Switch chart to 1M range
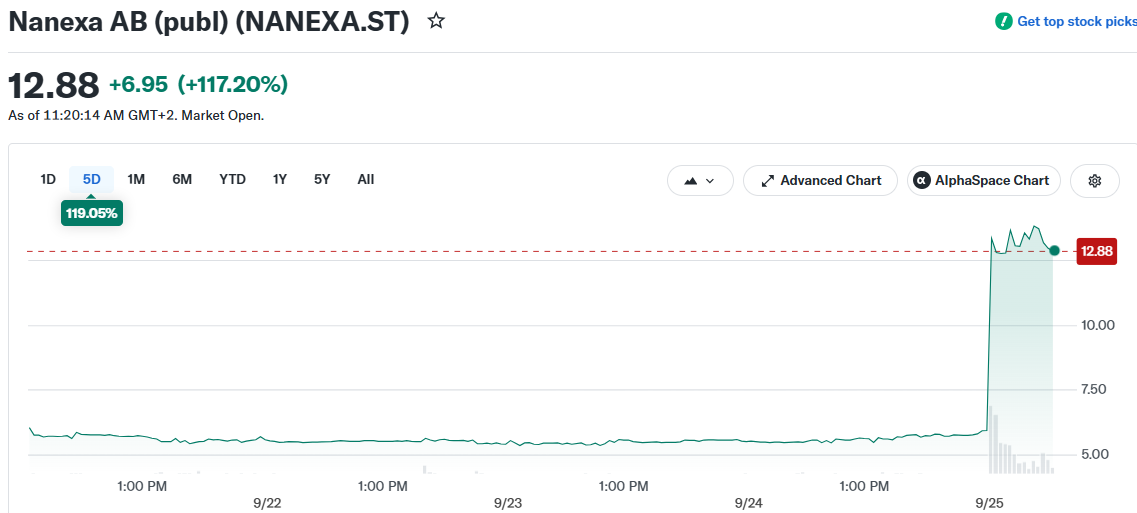This screenshot has height=513, width=1137. pos(136,179)
